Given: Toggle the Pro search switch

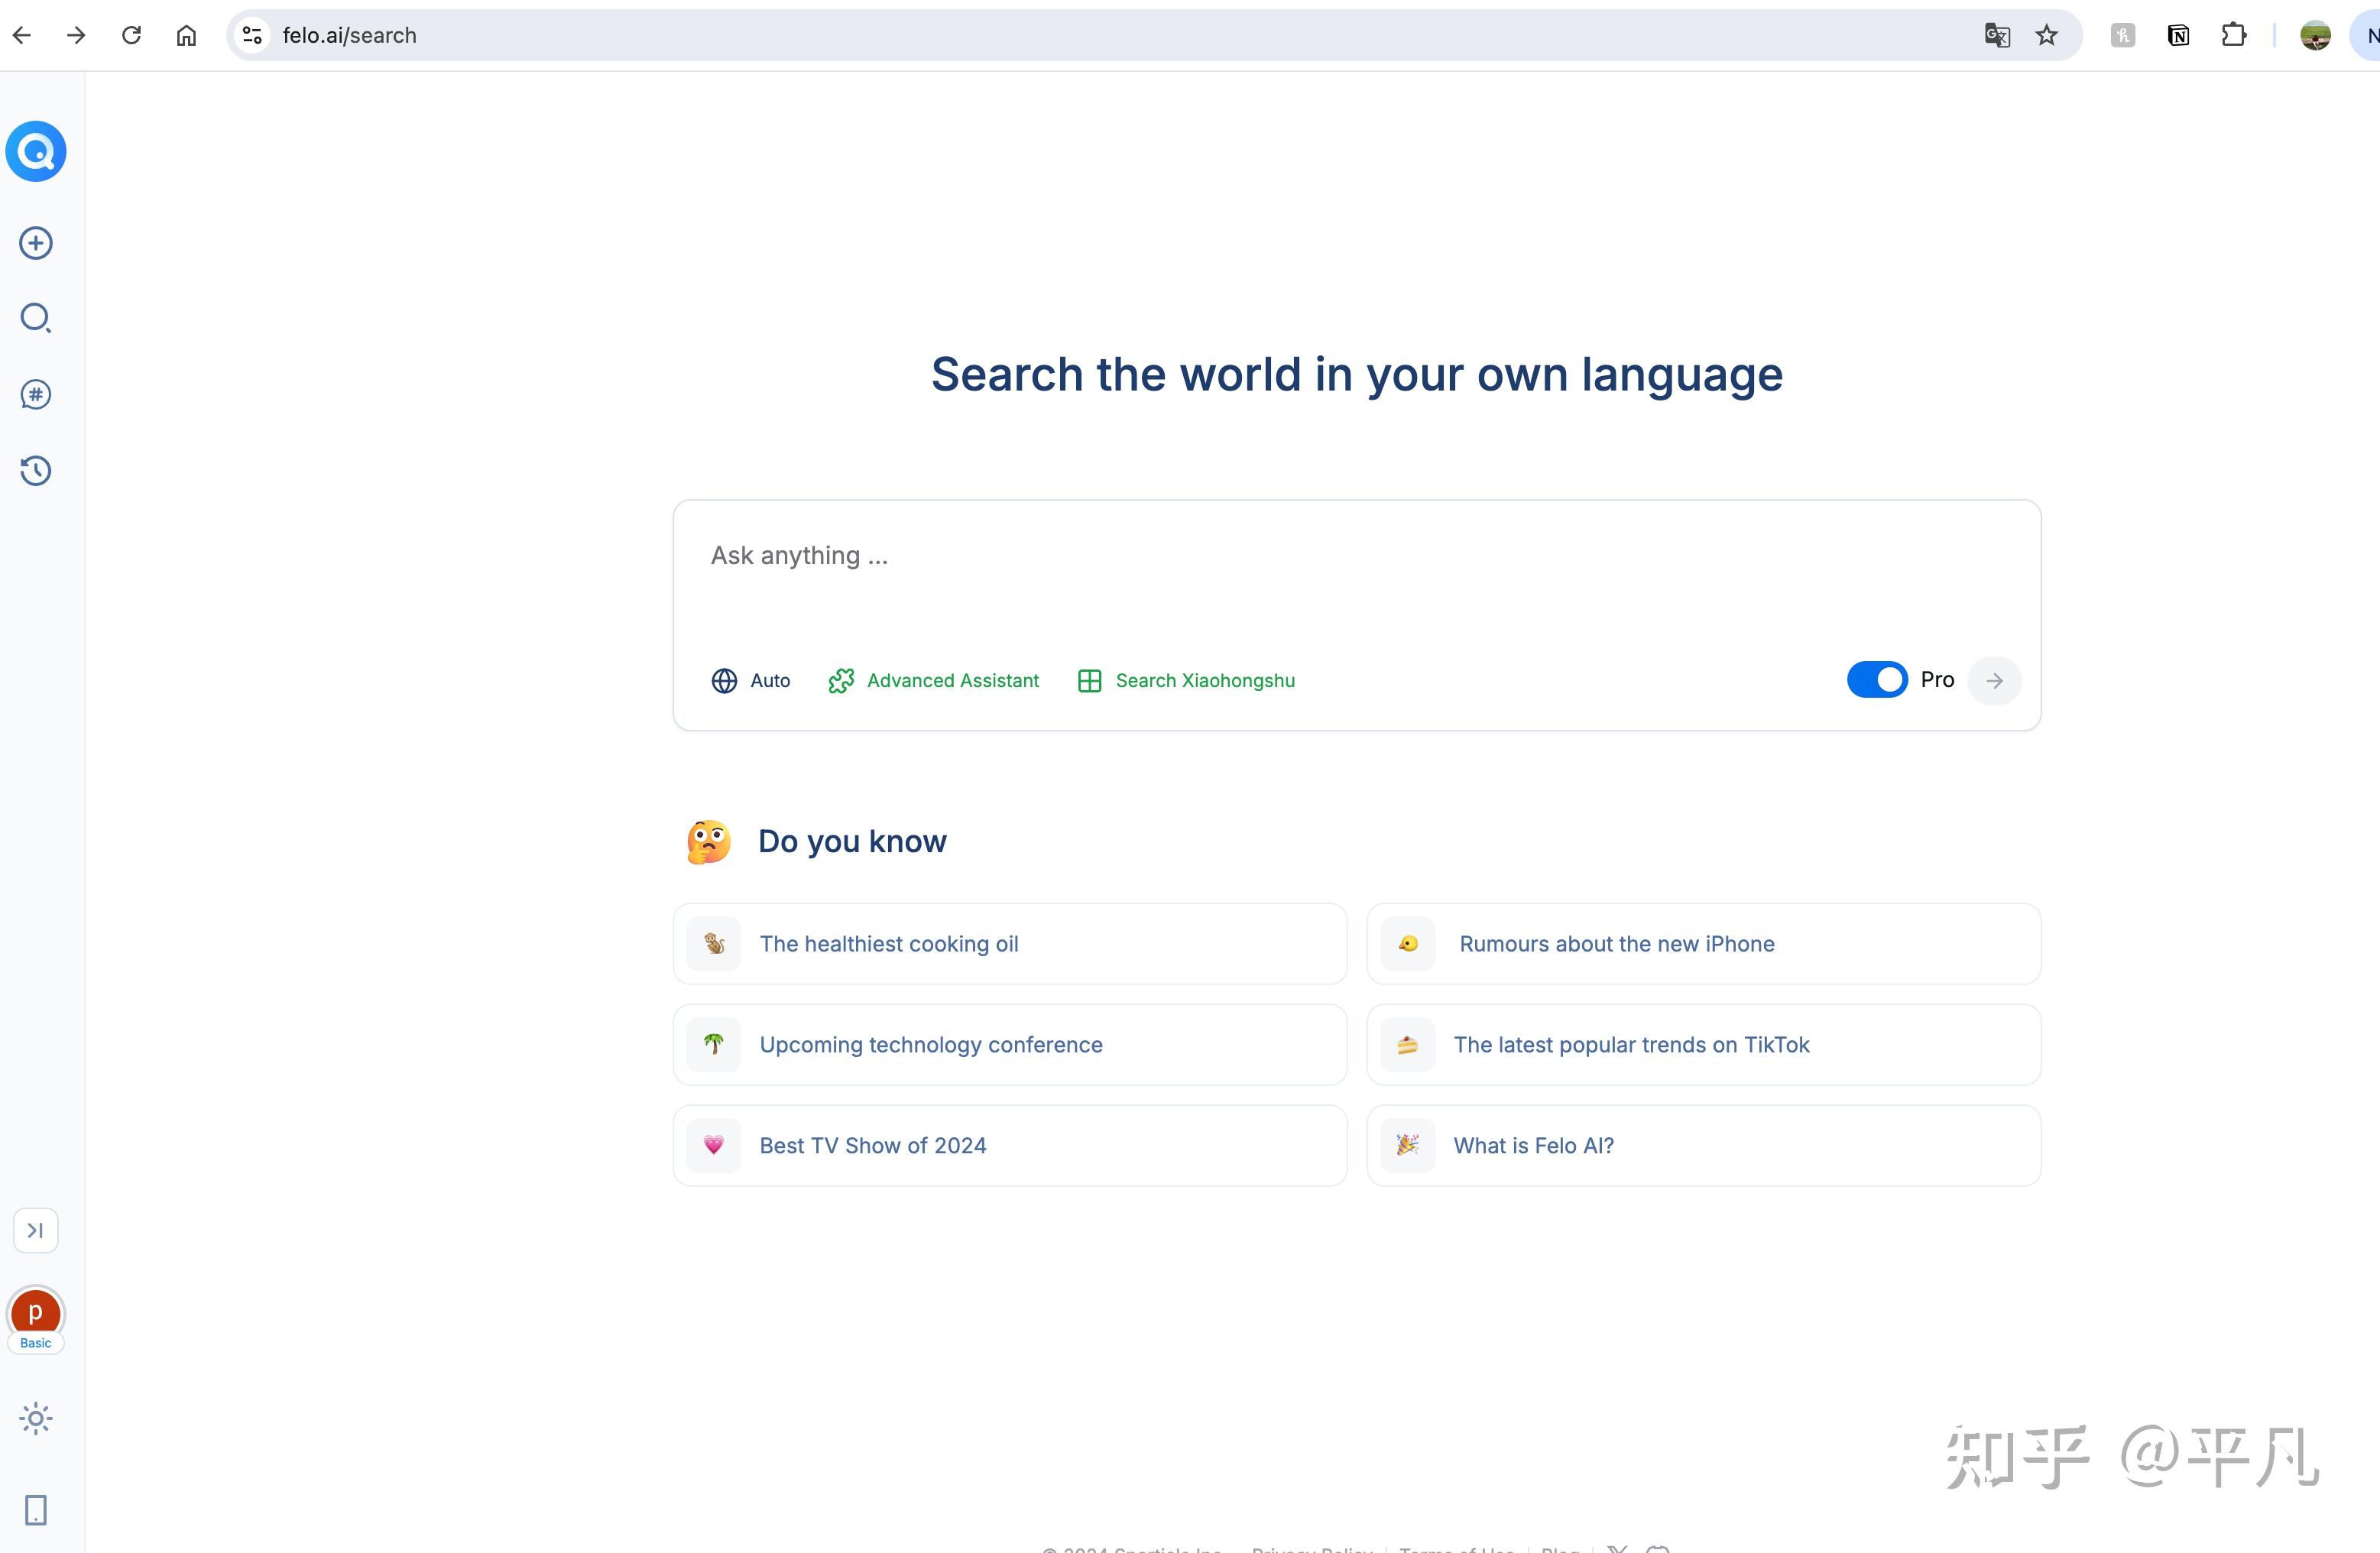Looking at the screenshot, I should tap(1876, 680).
